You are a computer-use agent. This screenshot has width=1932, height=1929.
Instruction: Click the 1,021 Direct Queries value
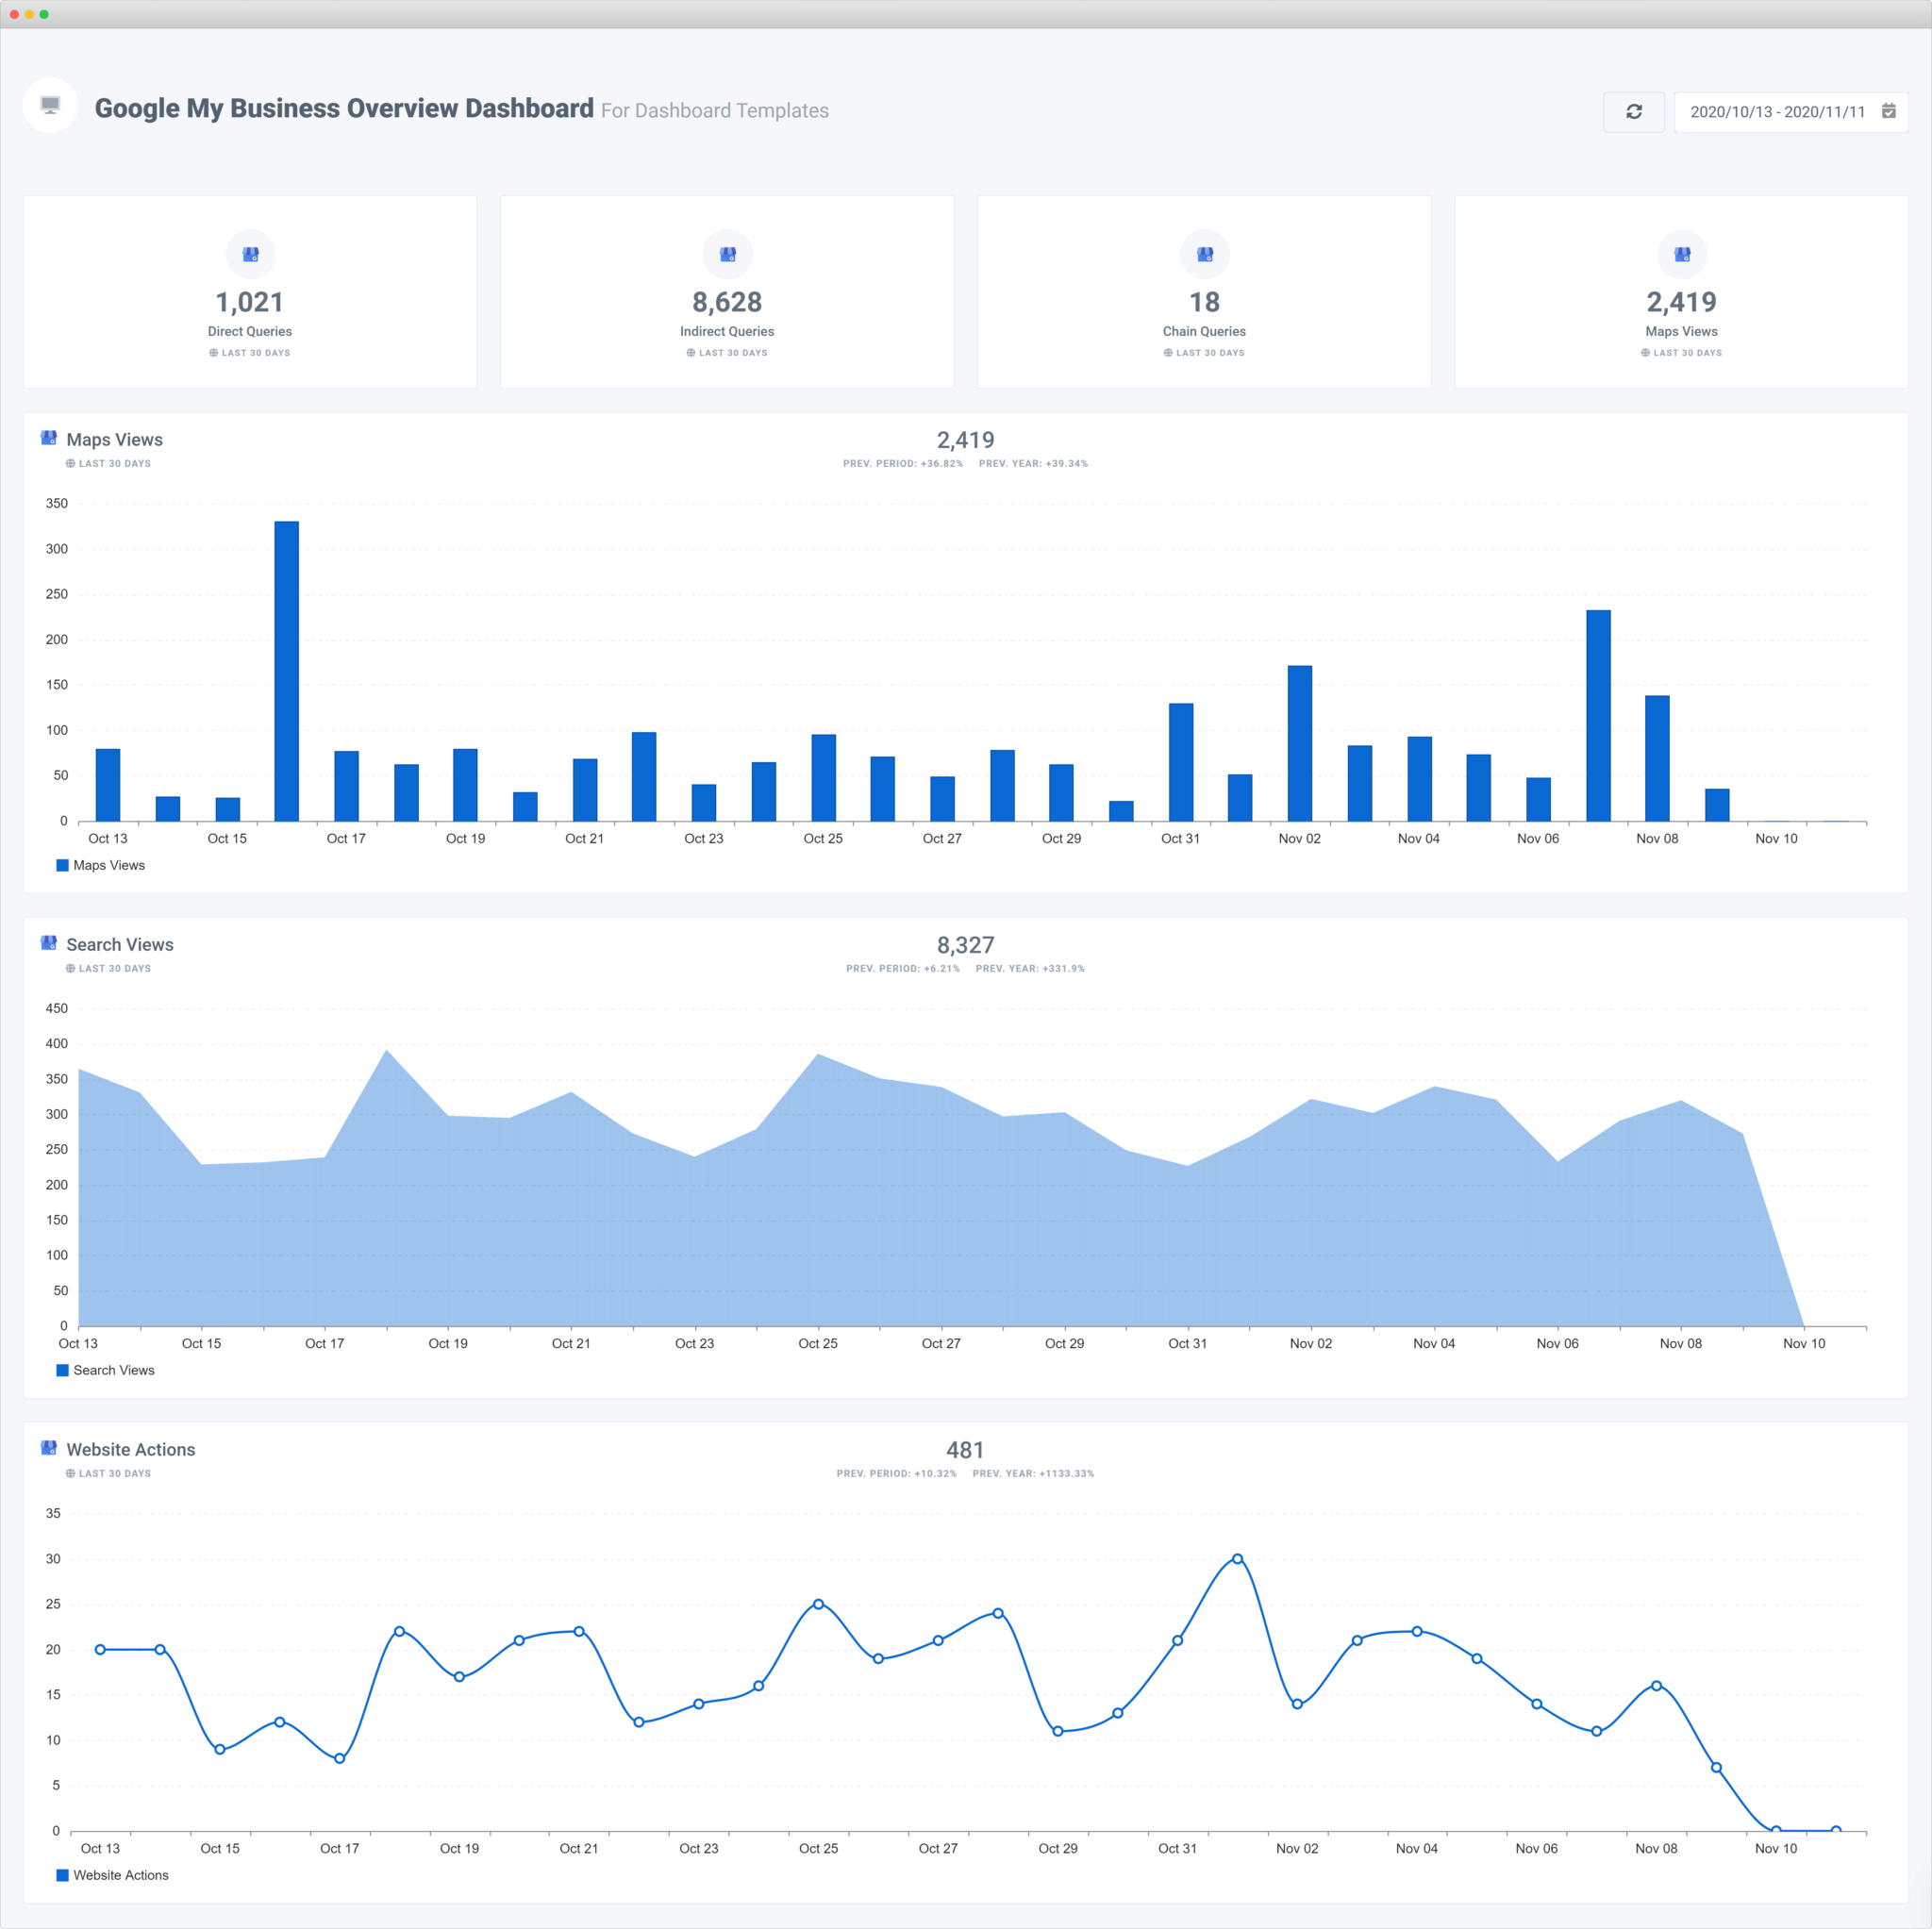250,302
